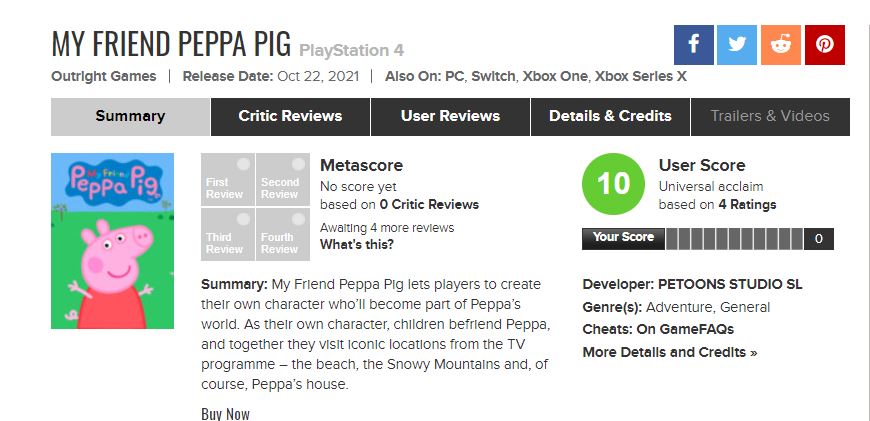
Task: Go to the User Reviews tab
Action: coord(450,116)
